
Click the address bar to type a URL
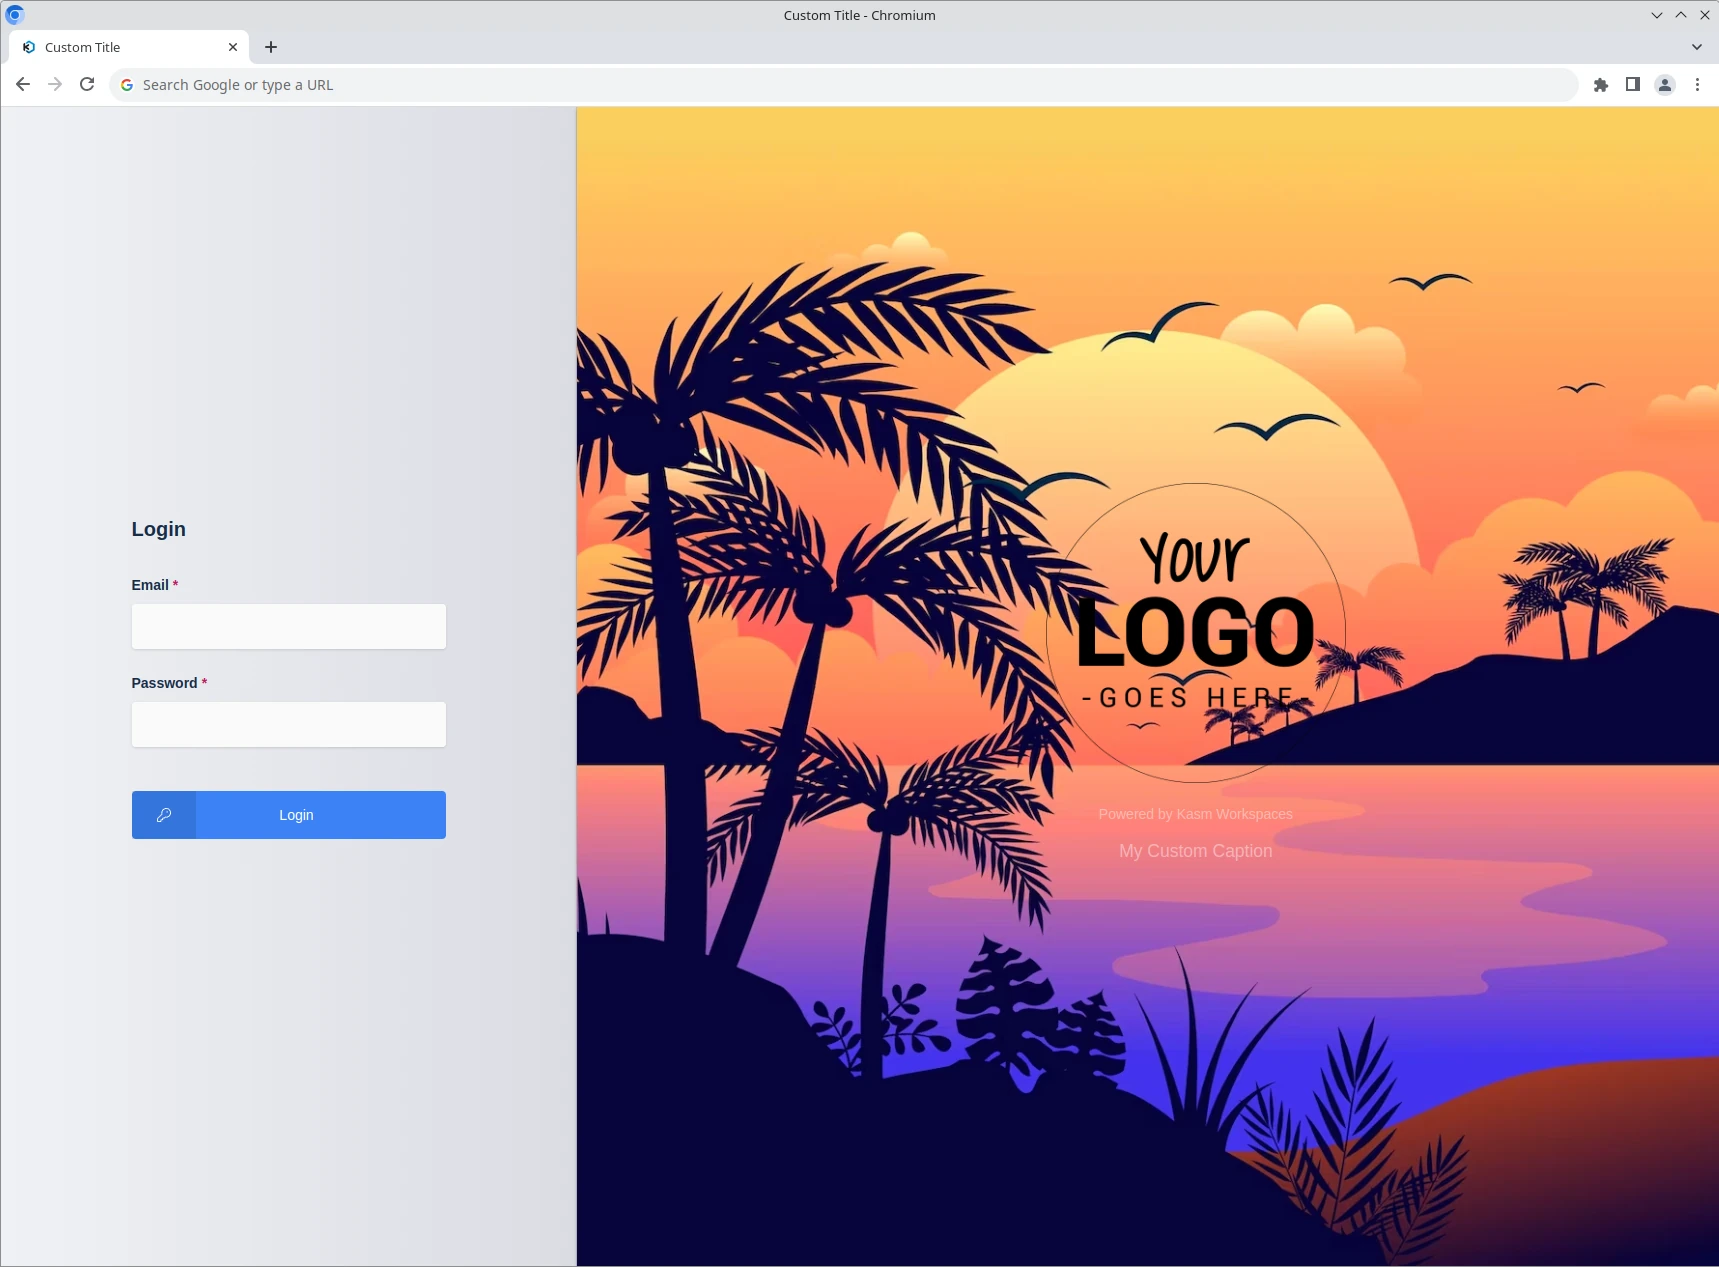[x=500, y=84]
